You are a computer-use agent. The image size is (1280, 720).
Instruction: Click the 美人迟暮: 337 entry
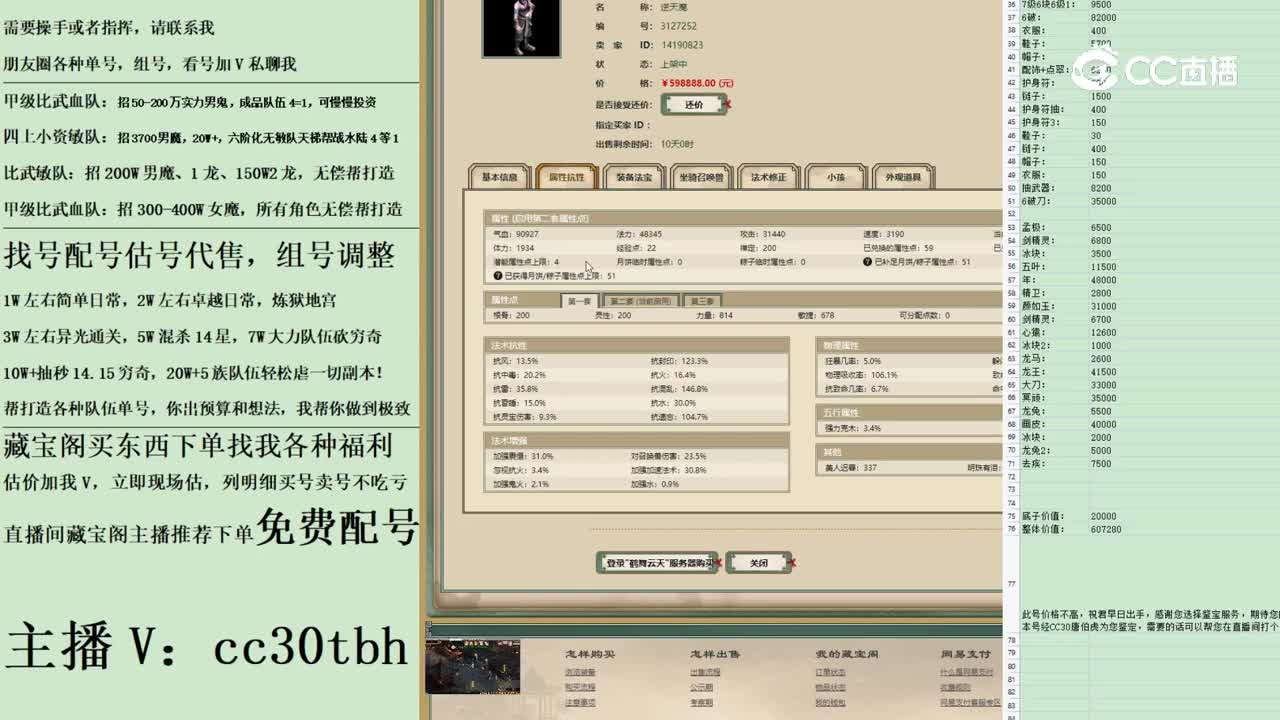850,467
